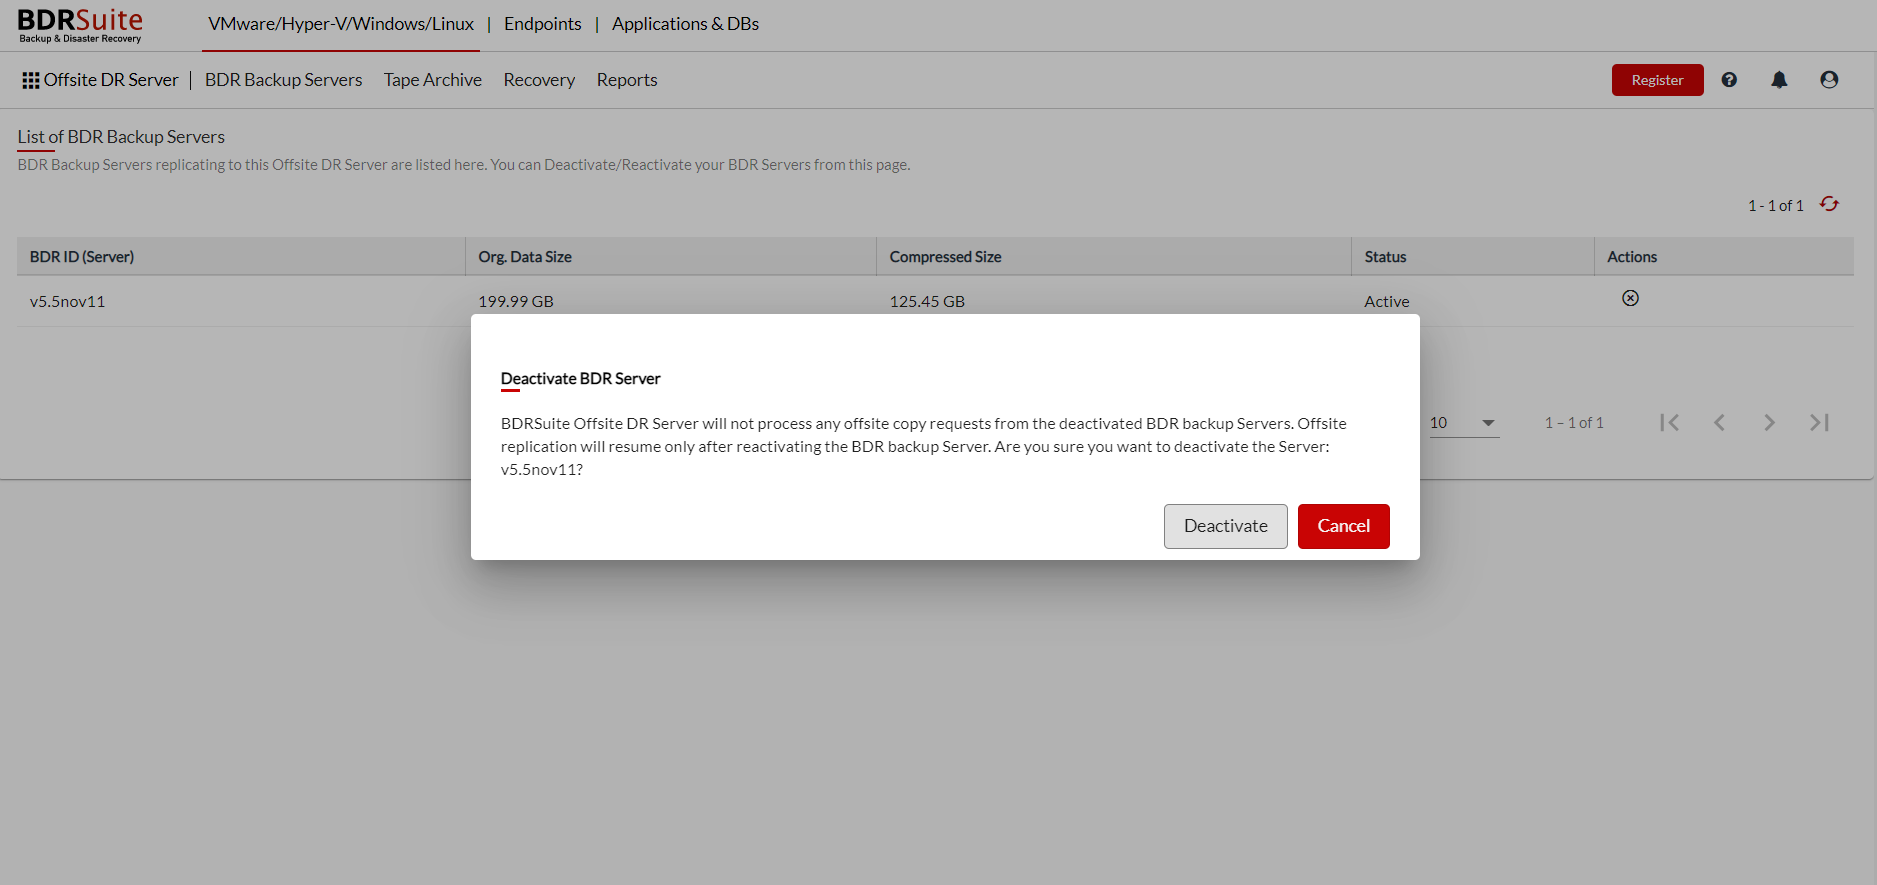The height and width of the screenshot is (885, 1877).
Task: Click the BDRSuite logo
Action: (x=80, y=25)
